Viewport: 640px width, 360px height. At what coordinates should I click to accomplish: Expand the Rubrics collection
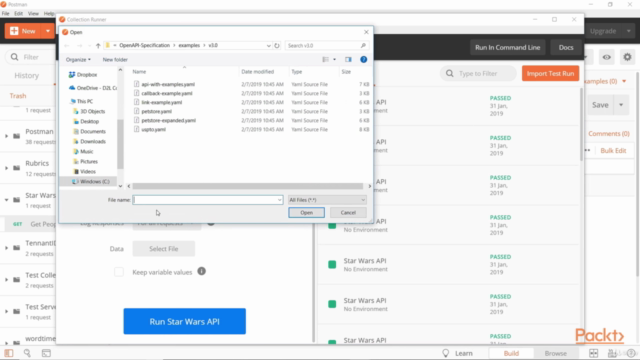tap(7, 168)
